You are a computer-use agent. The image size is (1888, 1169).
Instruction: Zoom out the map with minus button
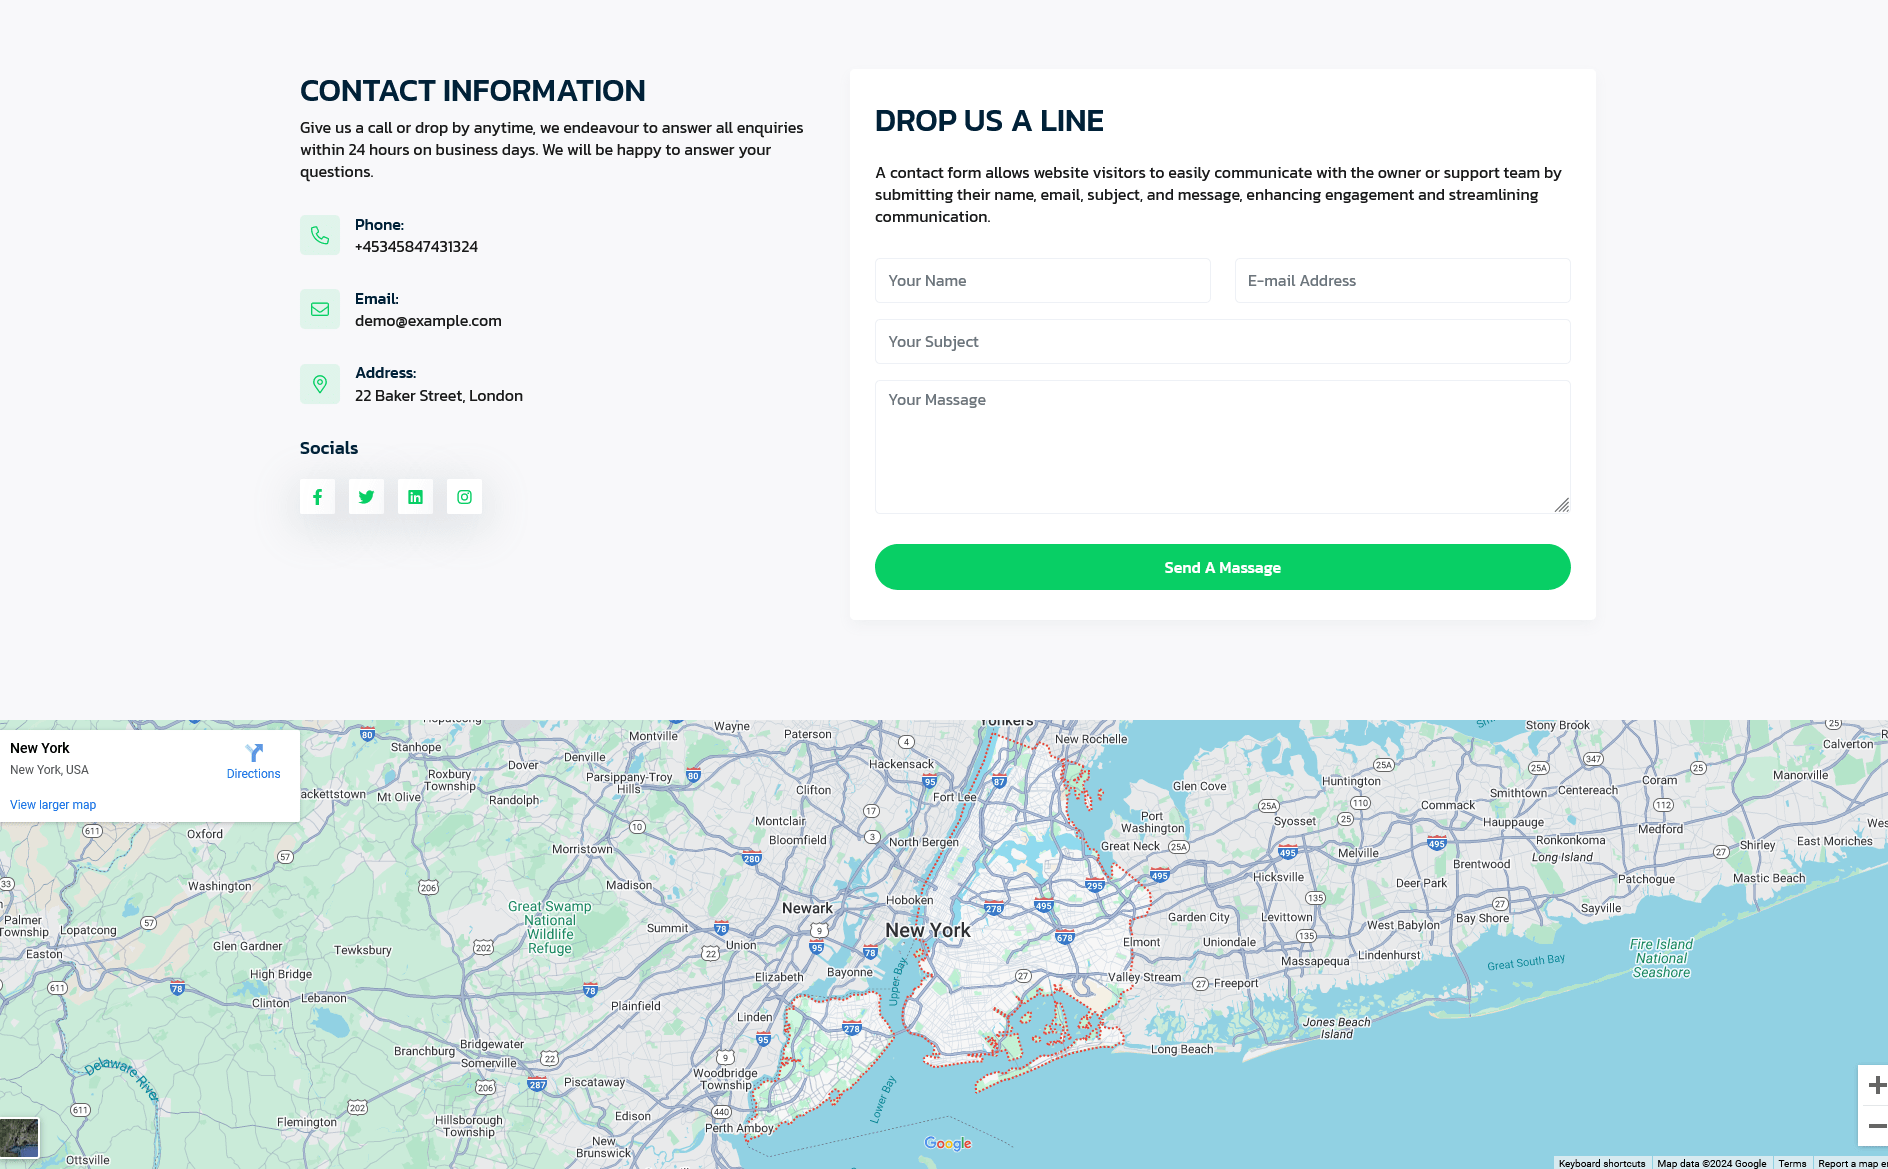(1876, 1126)
